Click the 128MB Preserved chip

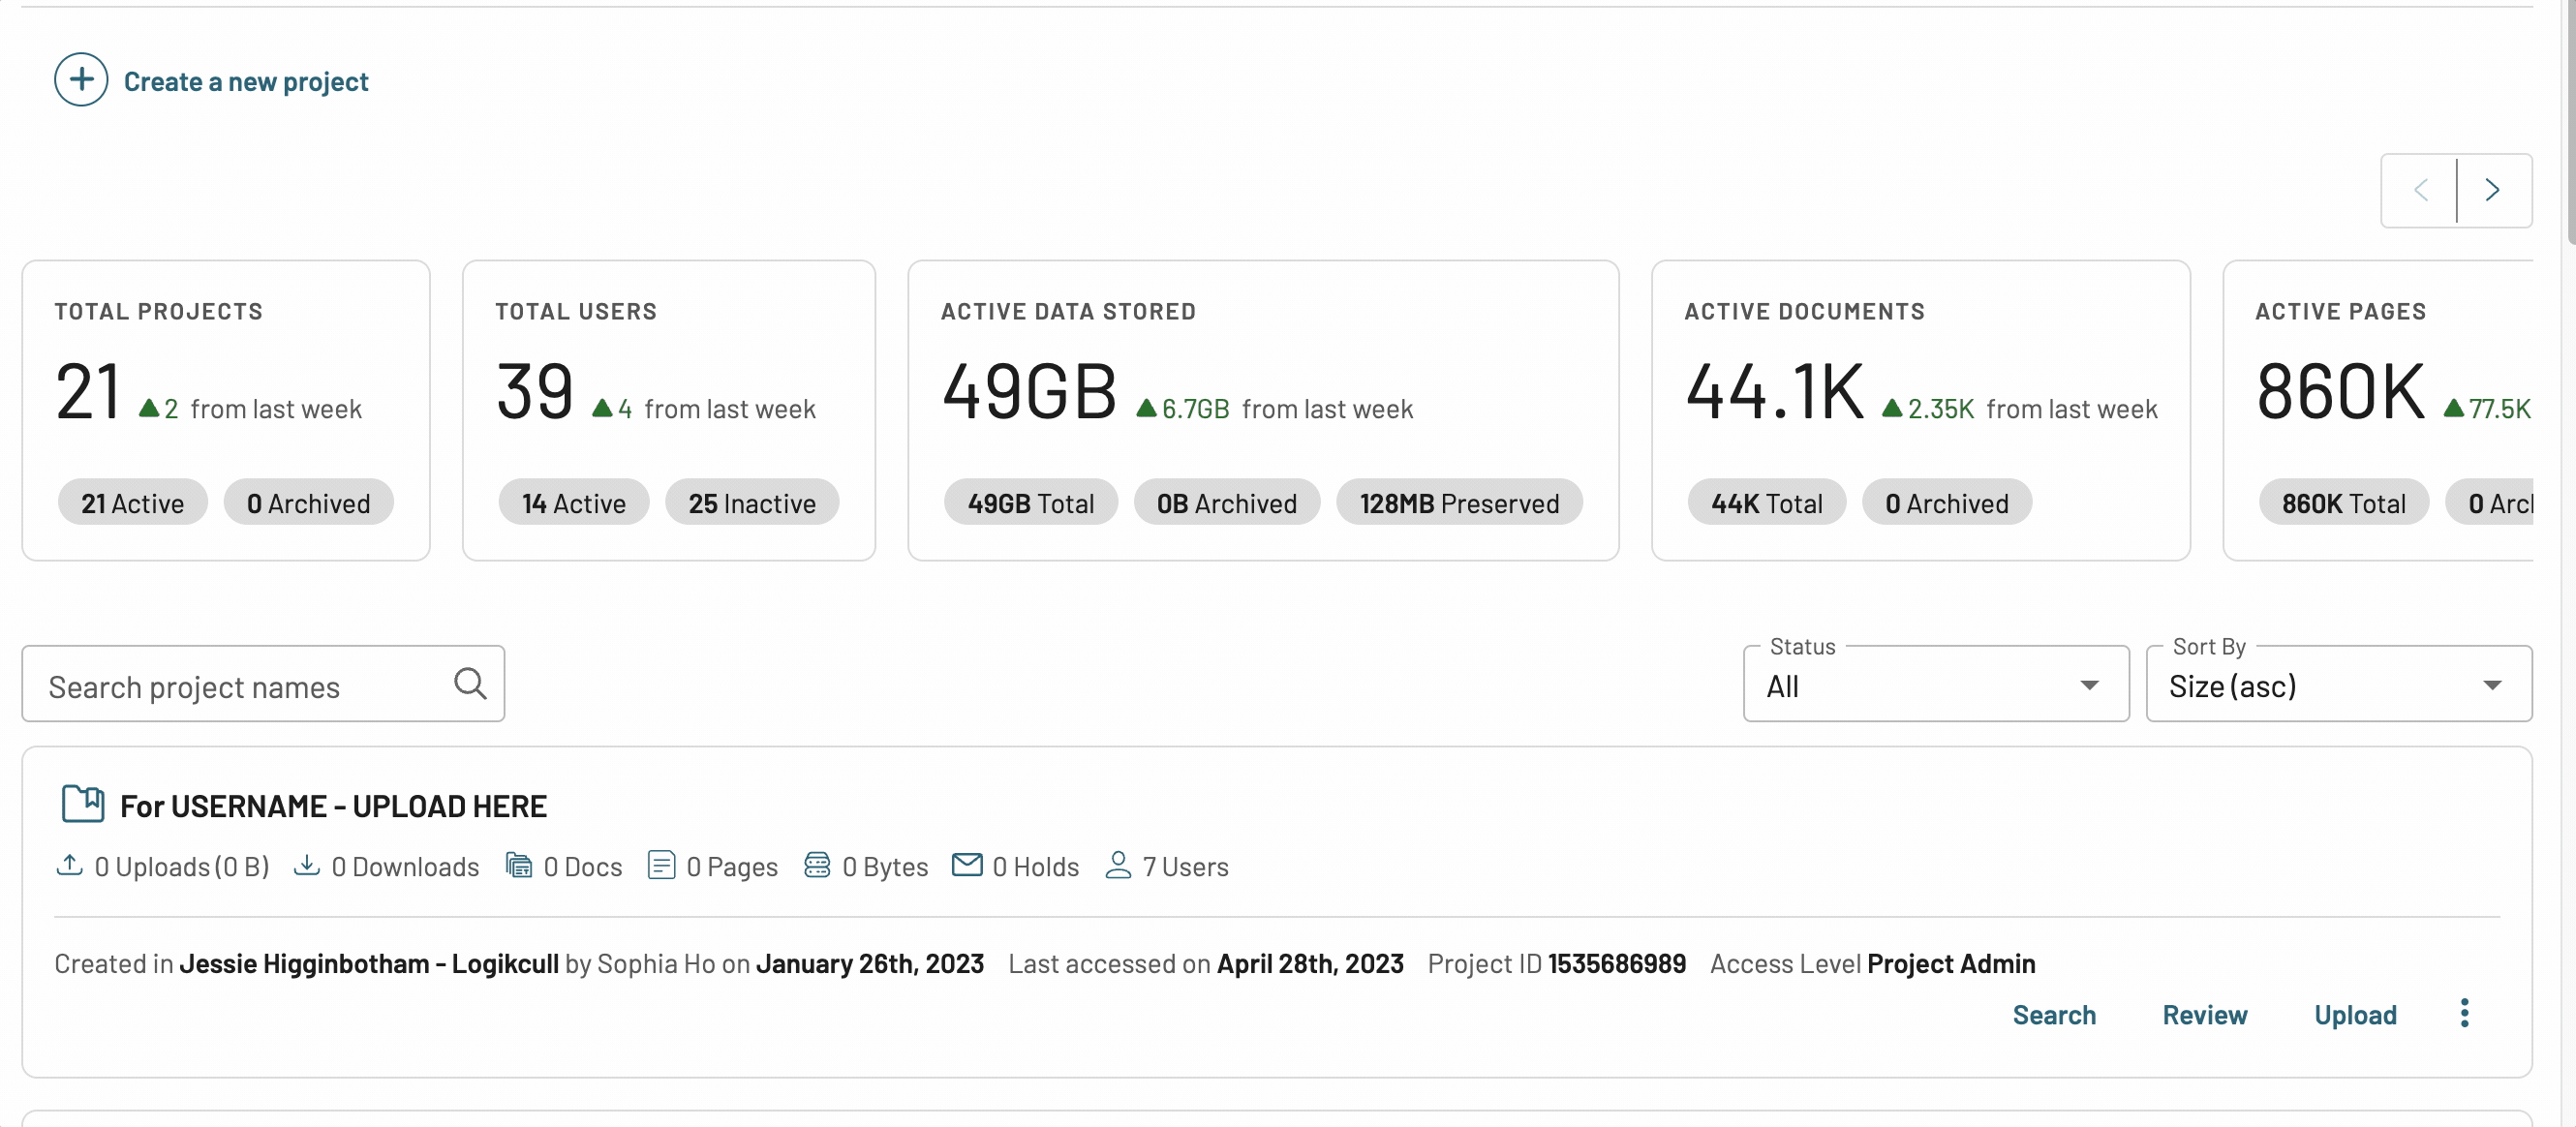1459,502
